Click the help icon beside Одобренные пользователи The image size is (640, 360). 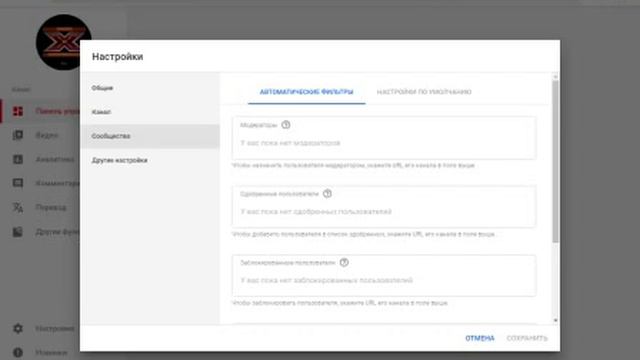(x=327, y=194)
